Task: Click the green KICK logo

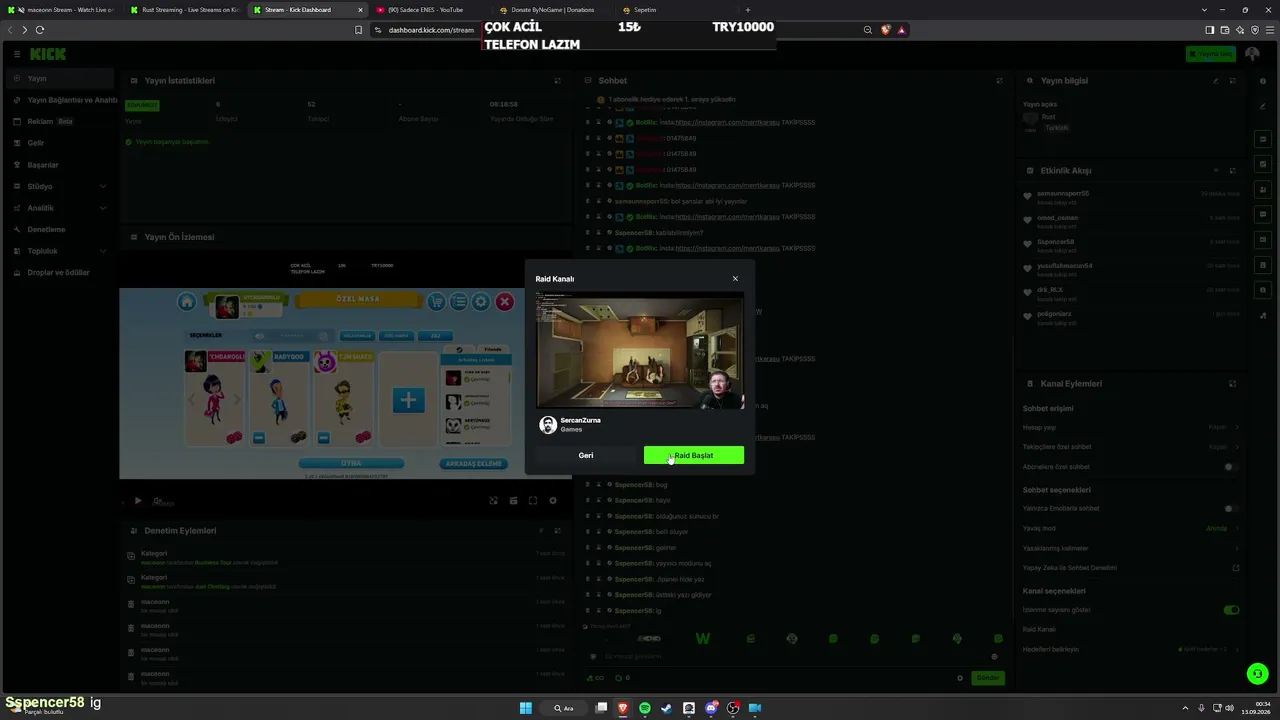Action: point(48,54)
